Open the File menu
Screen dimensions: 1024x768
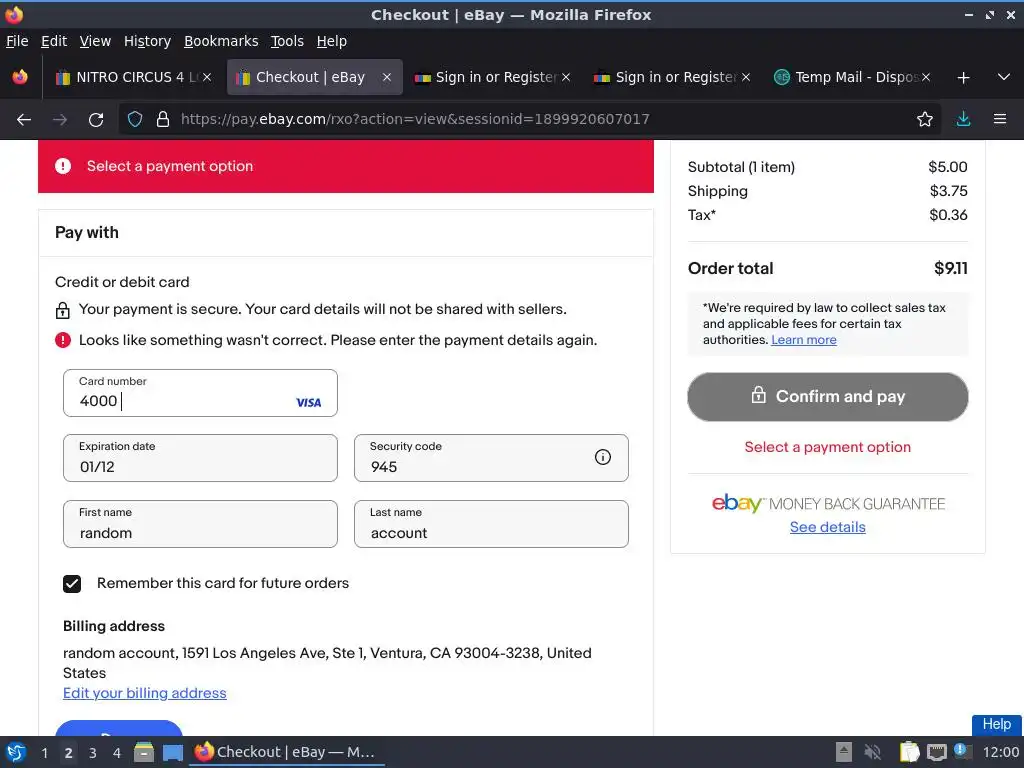[x=17, y=41]
